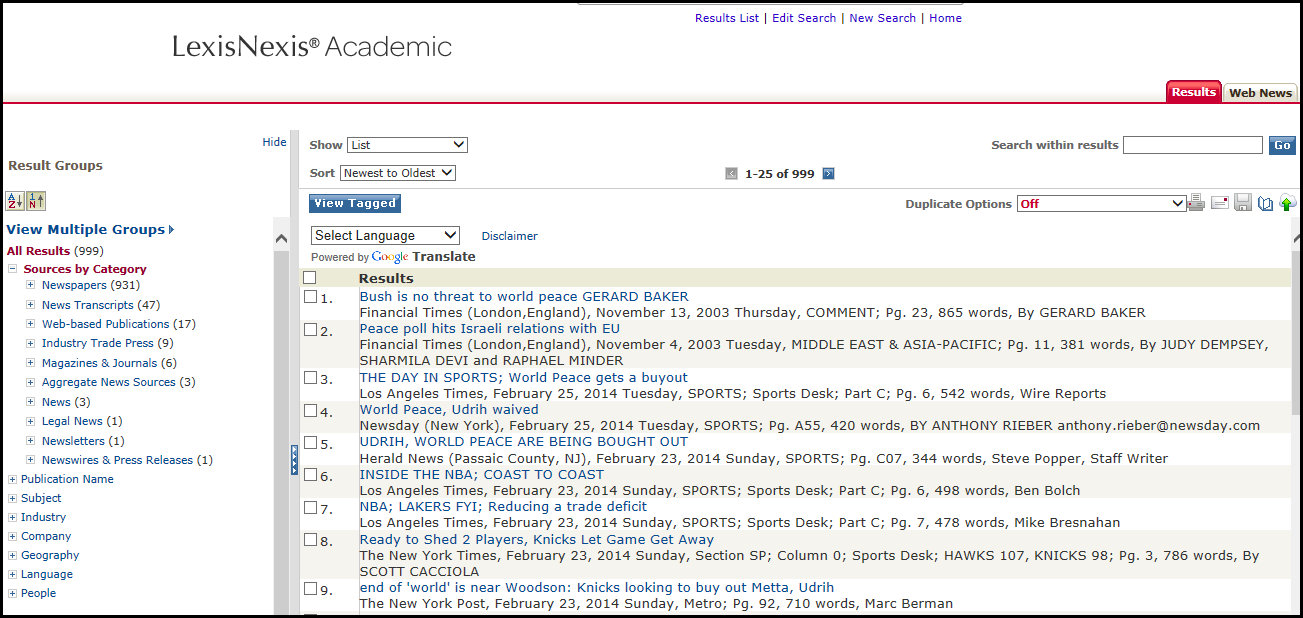The height and width of the screenshot is (618, 1303).
Task: Open the Sort Newest to Oldest dropdown
Action: [398, 173]
